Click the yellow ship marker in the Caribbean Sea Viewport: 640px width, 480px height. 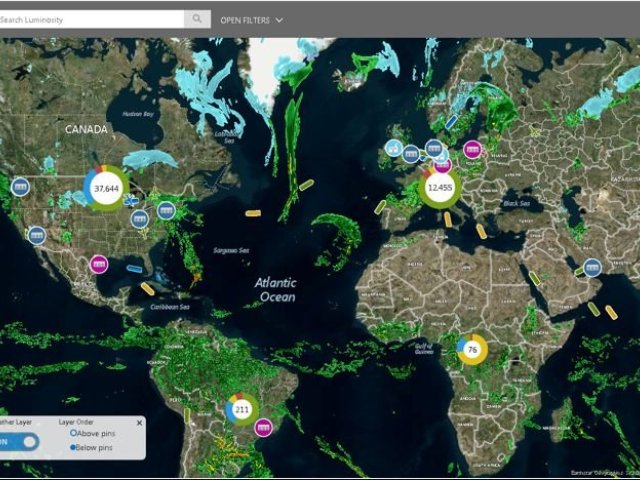(148, 288)
